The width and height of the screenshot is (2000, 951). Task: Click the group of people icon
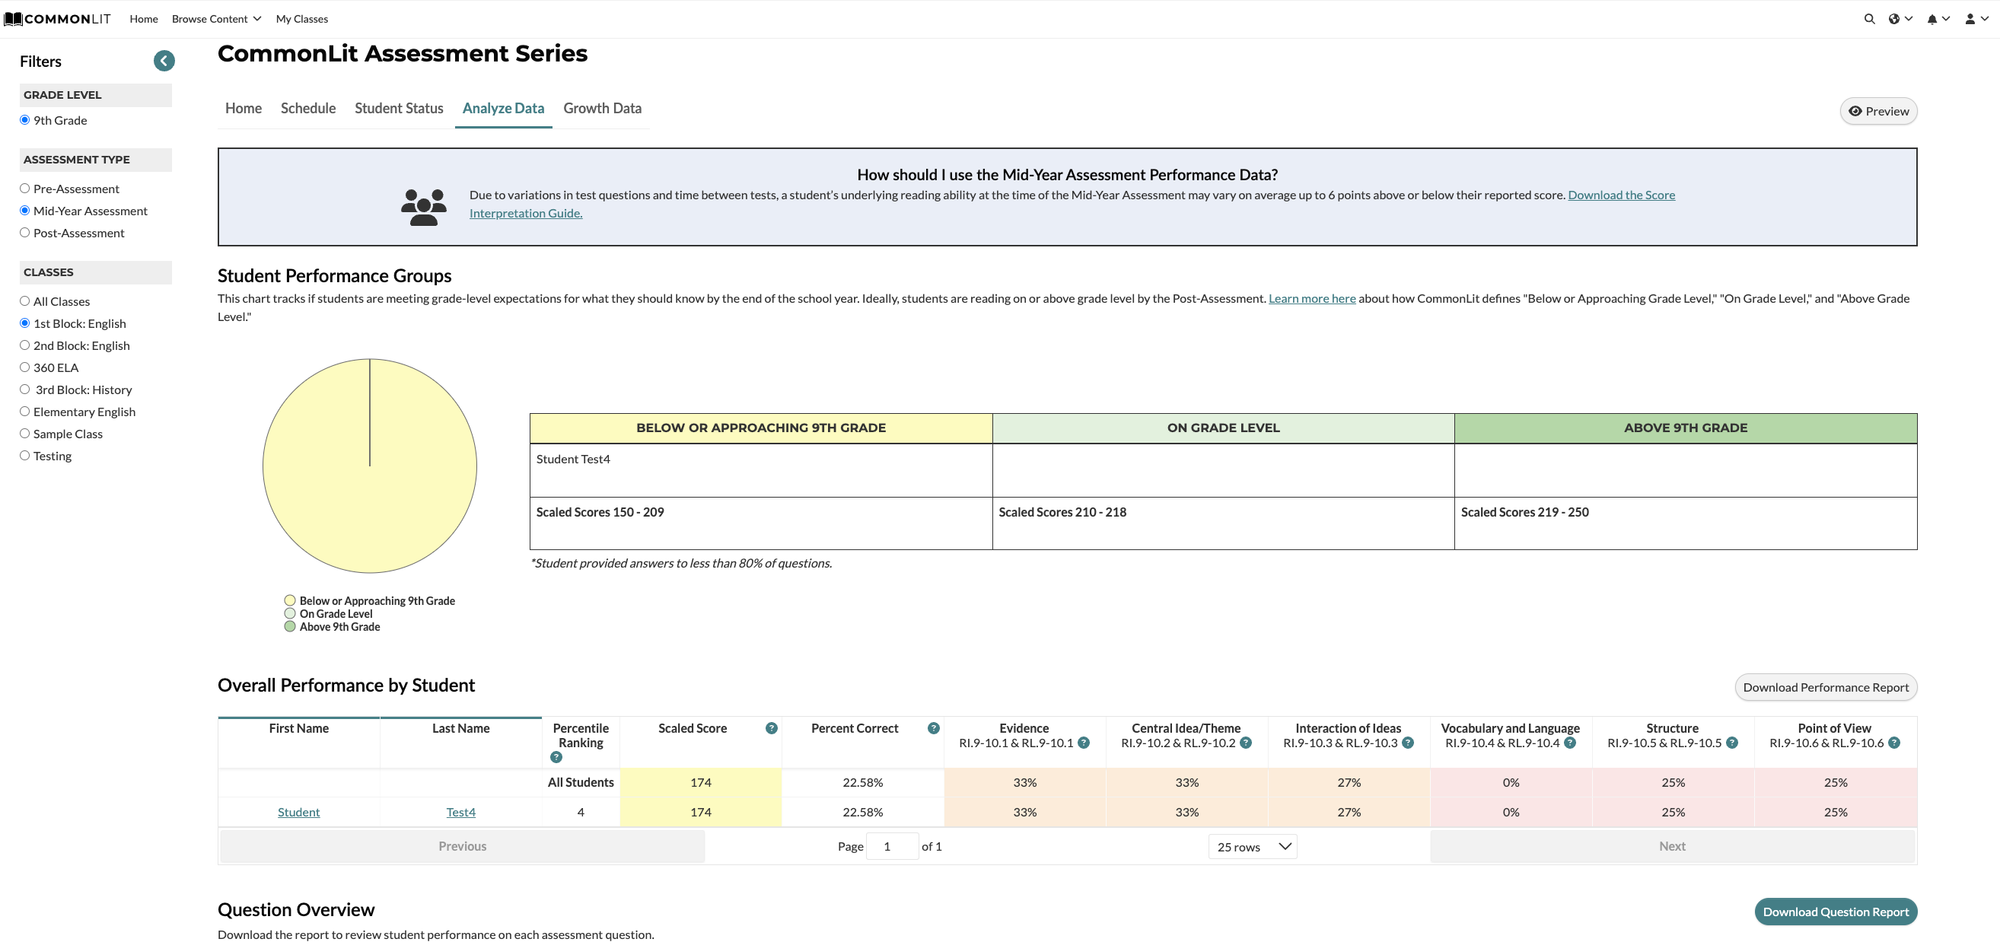(x=424, y=207)
